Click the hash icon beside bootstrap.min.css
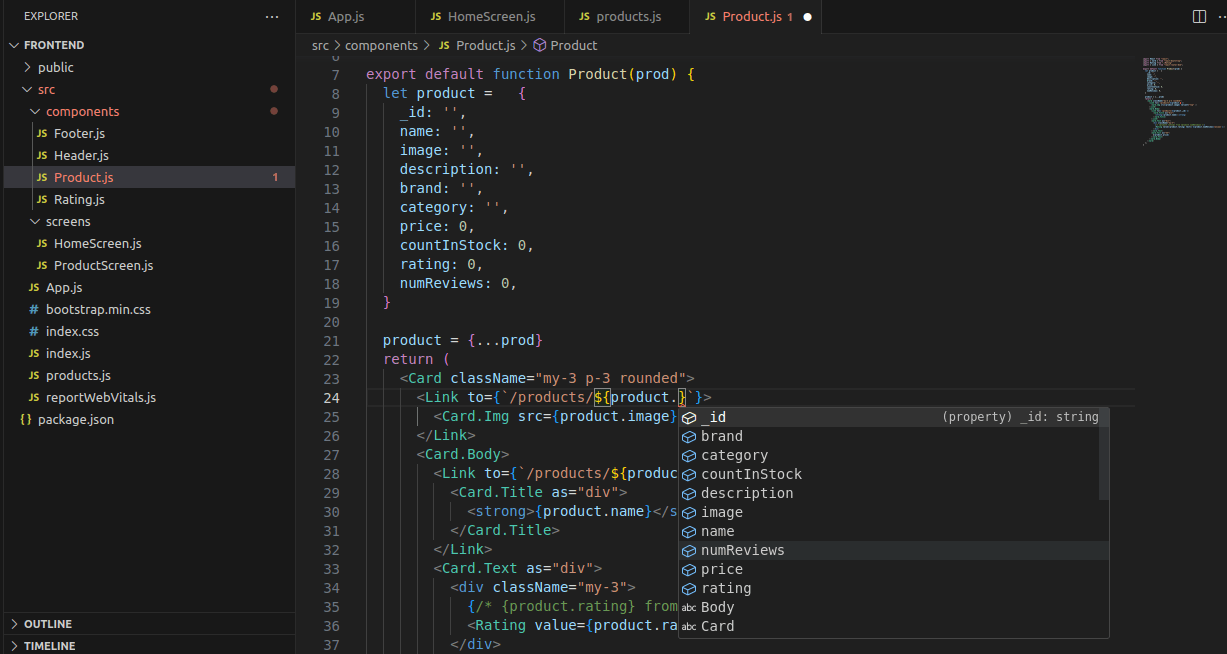 [x=33, y=309]
